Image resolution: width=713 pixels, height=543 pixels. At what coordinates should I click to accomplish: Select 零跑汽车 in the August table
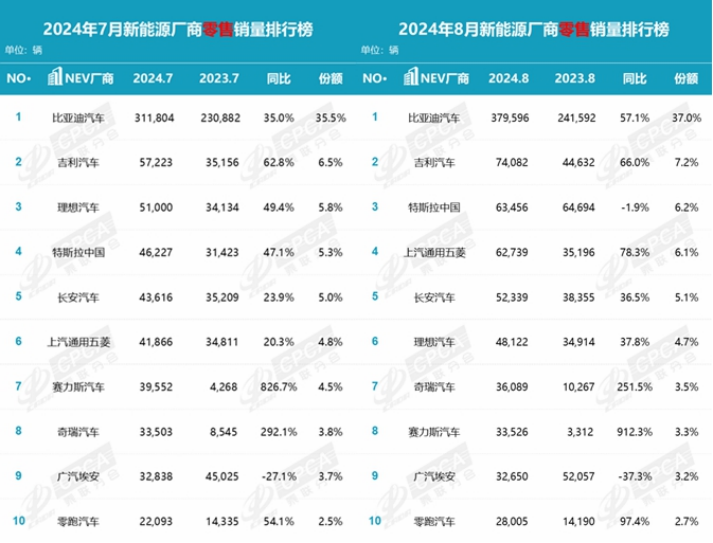point(434,522)
